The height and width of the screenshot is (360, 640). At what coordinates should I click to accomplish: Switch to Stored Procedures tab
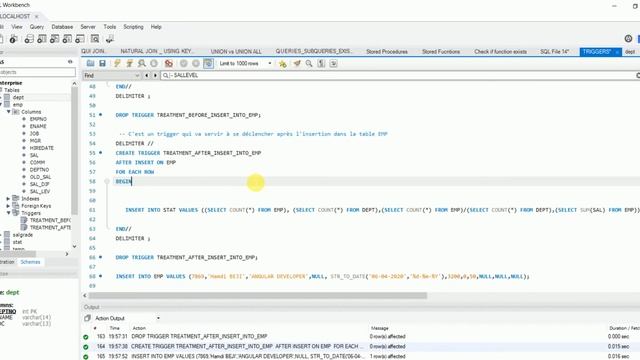coord(387,51)
